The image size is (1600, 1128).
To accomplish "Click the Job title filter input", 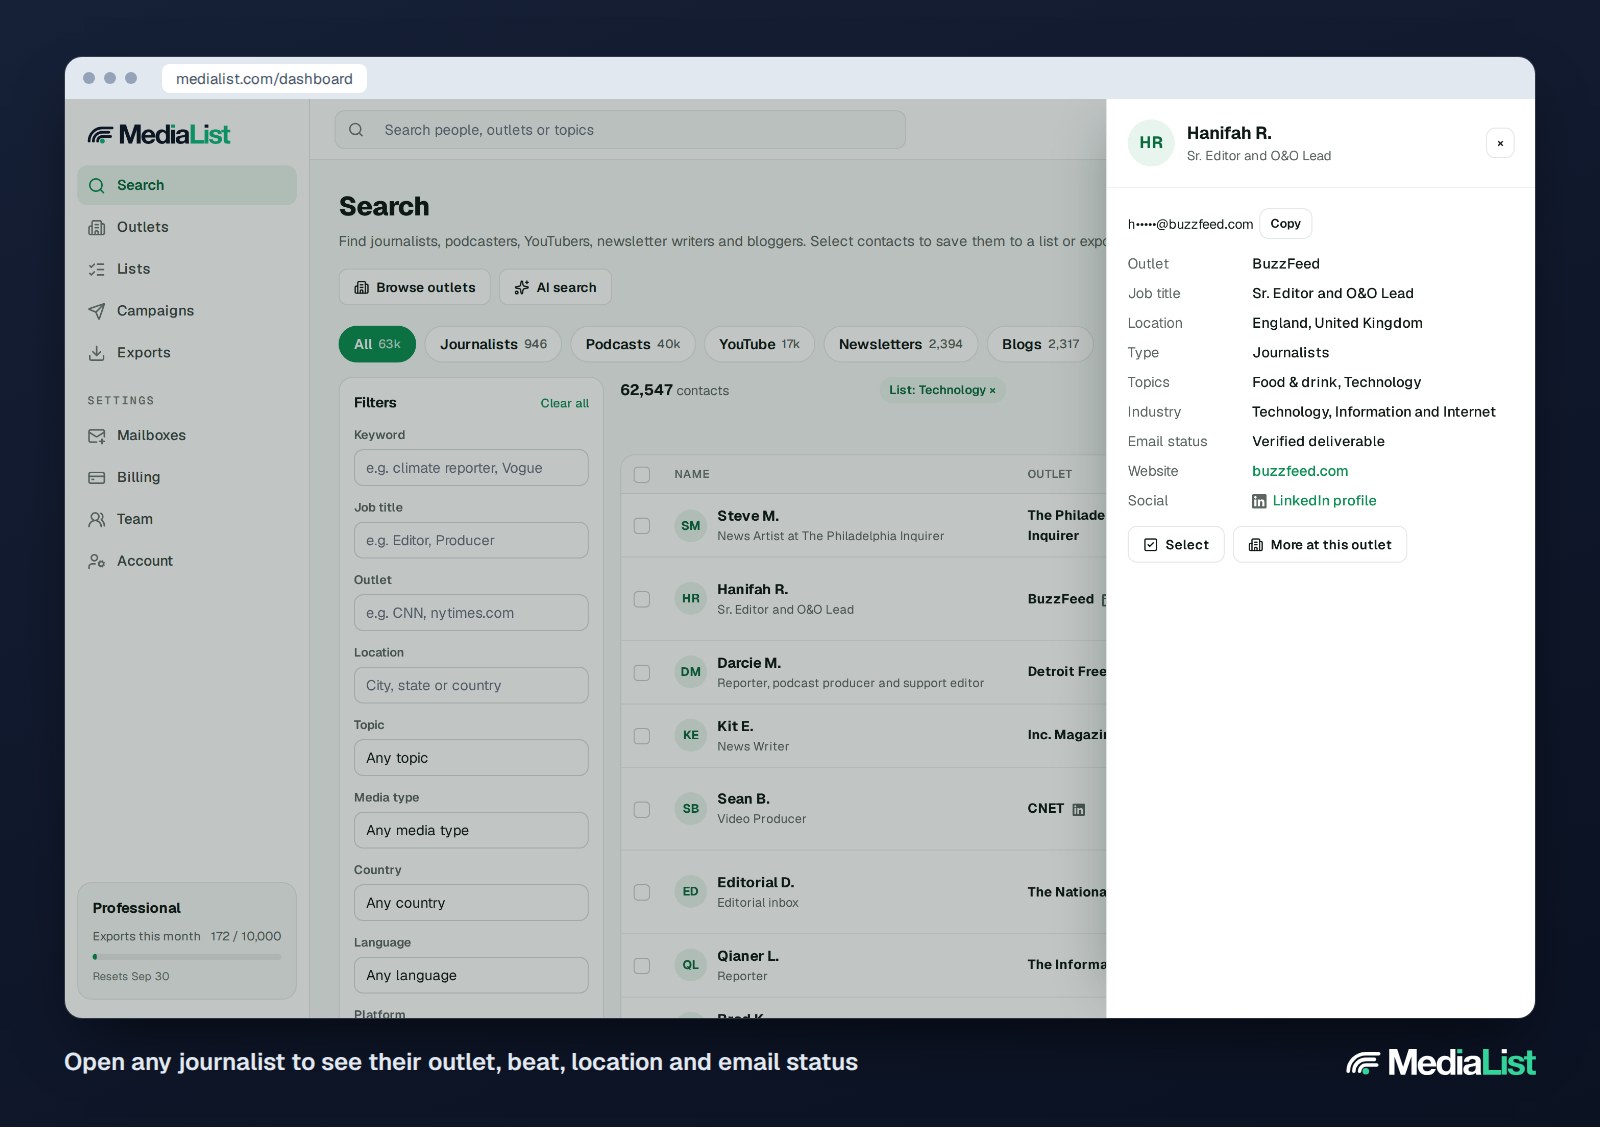I will pyautogui.click(x=471, y=541).
